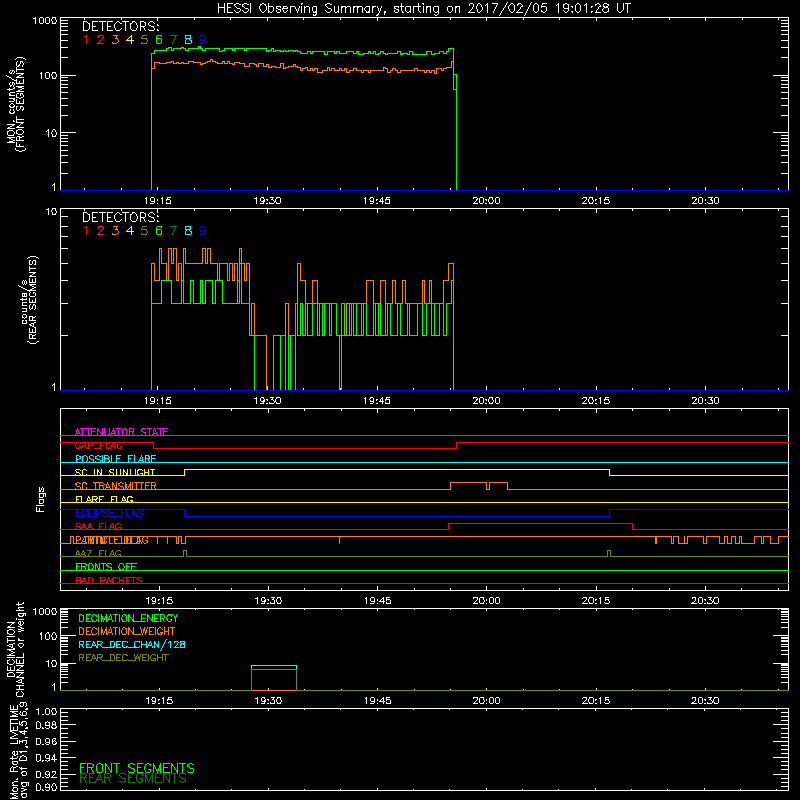Image resolution: width=800 pixels, height=800 pixels.
Task: Click the MON. counts/s FRONT SEGMENTS axis label
Action: coord(16,104)
